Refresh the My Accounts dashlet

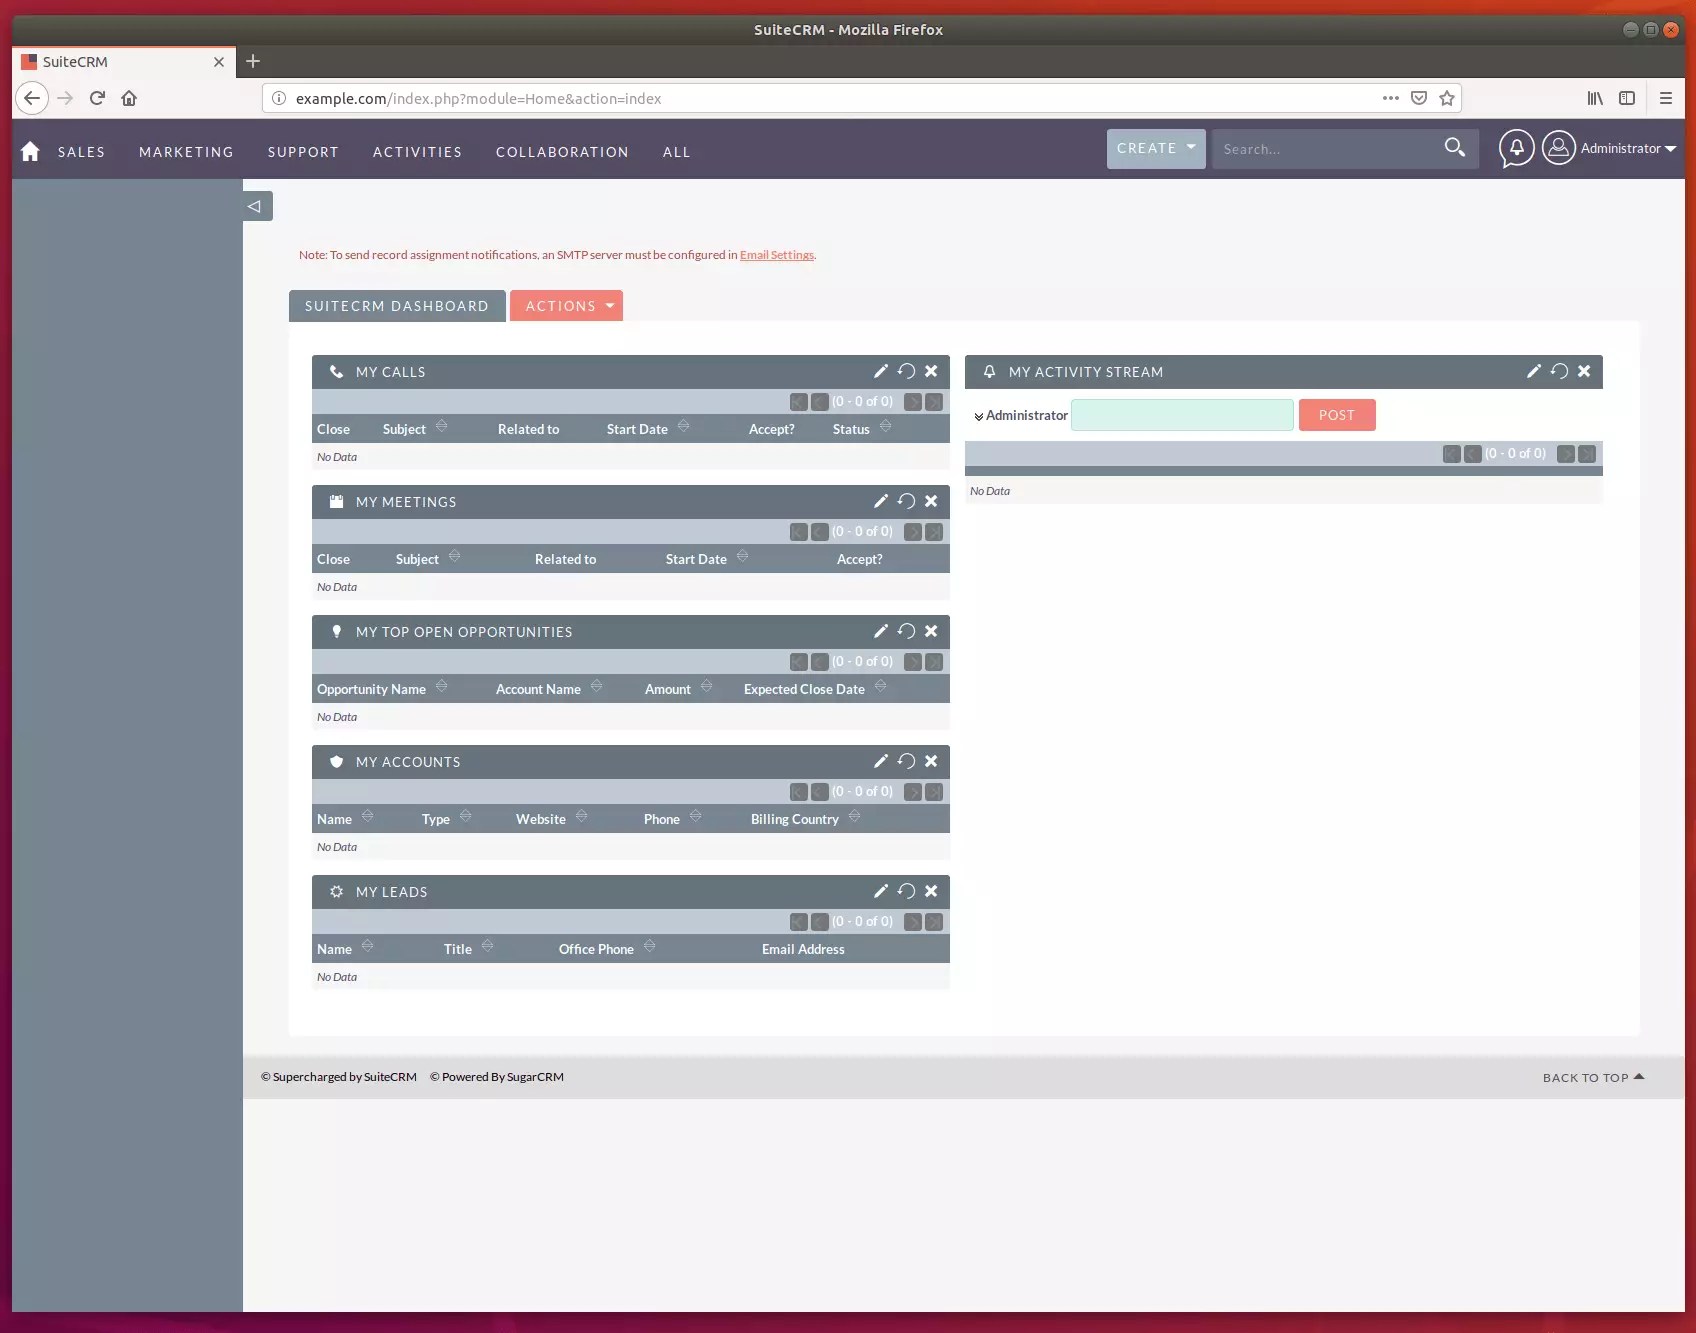(x=906, y=761)
